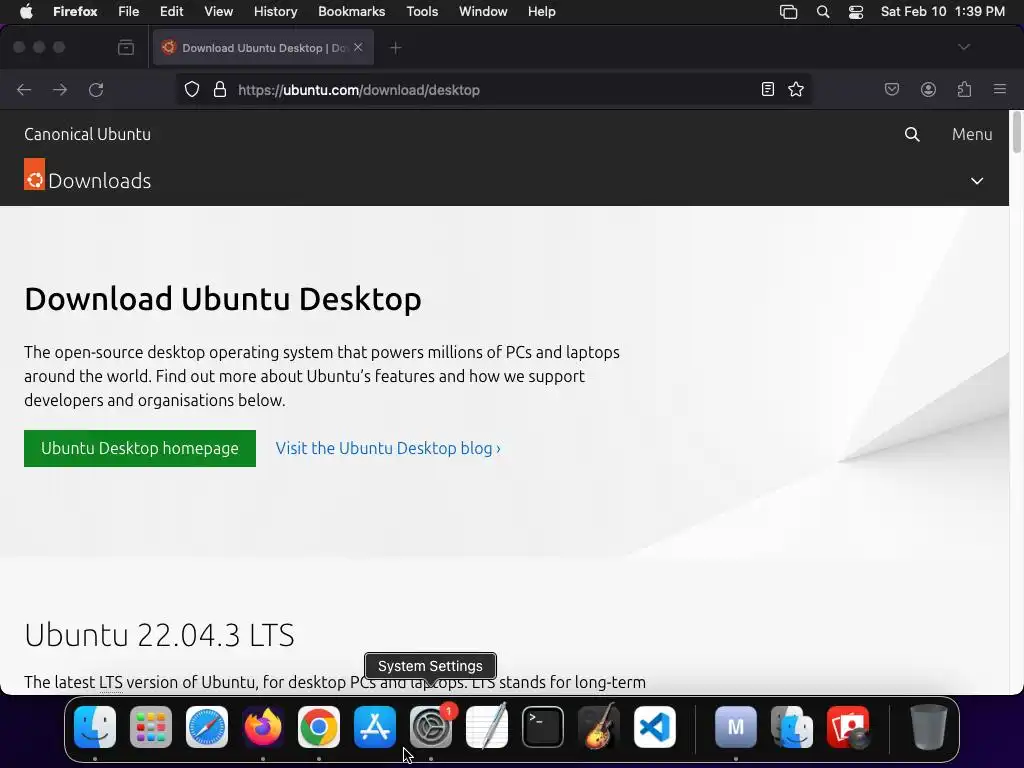Viewport: 1024px width, 768px height.
Task: Open the Ubuntu site Menu
Action: tap(972, 135)
